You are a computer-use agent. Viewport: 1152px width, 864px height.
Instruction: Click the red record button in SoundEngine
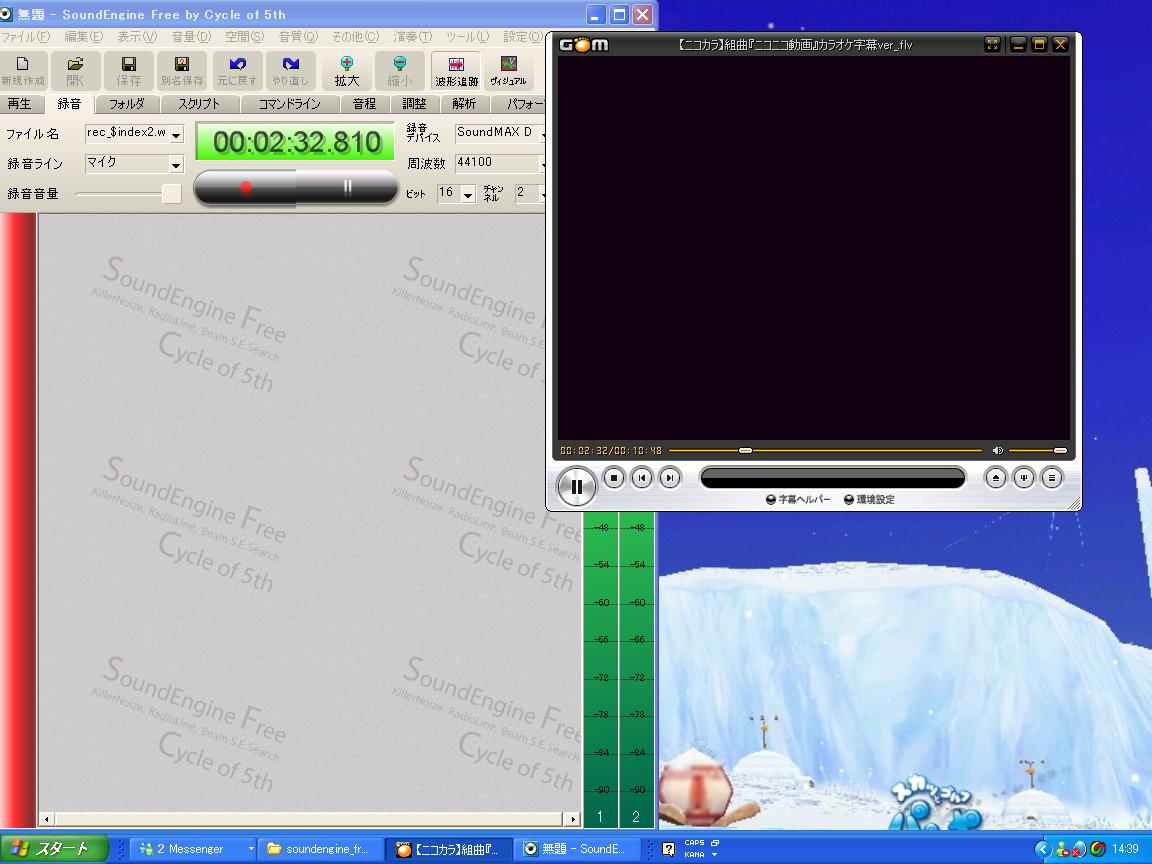[x=245, y=188]
